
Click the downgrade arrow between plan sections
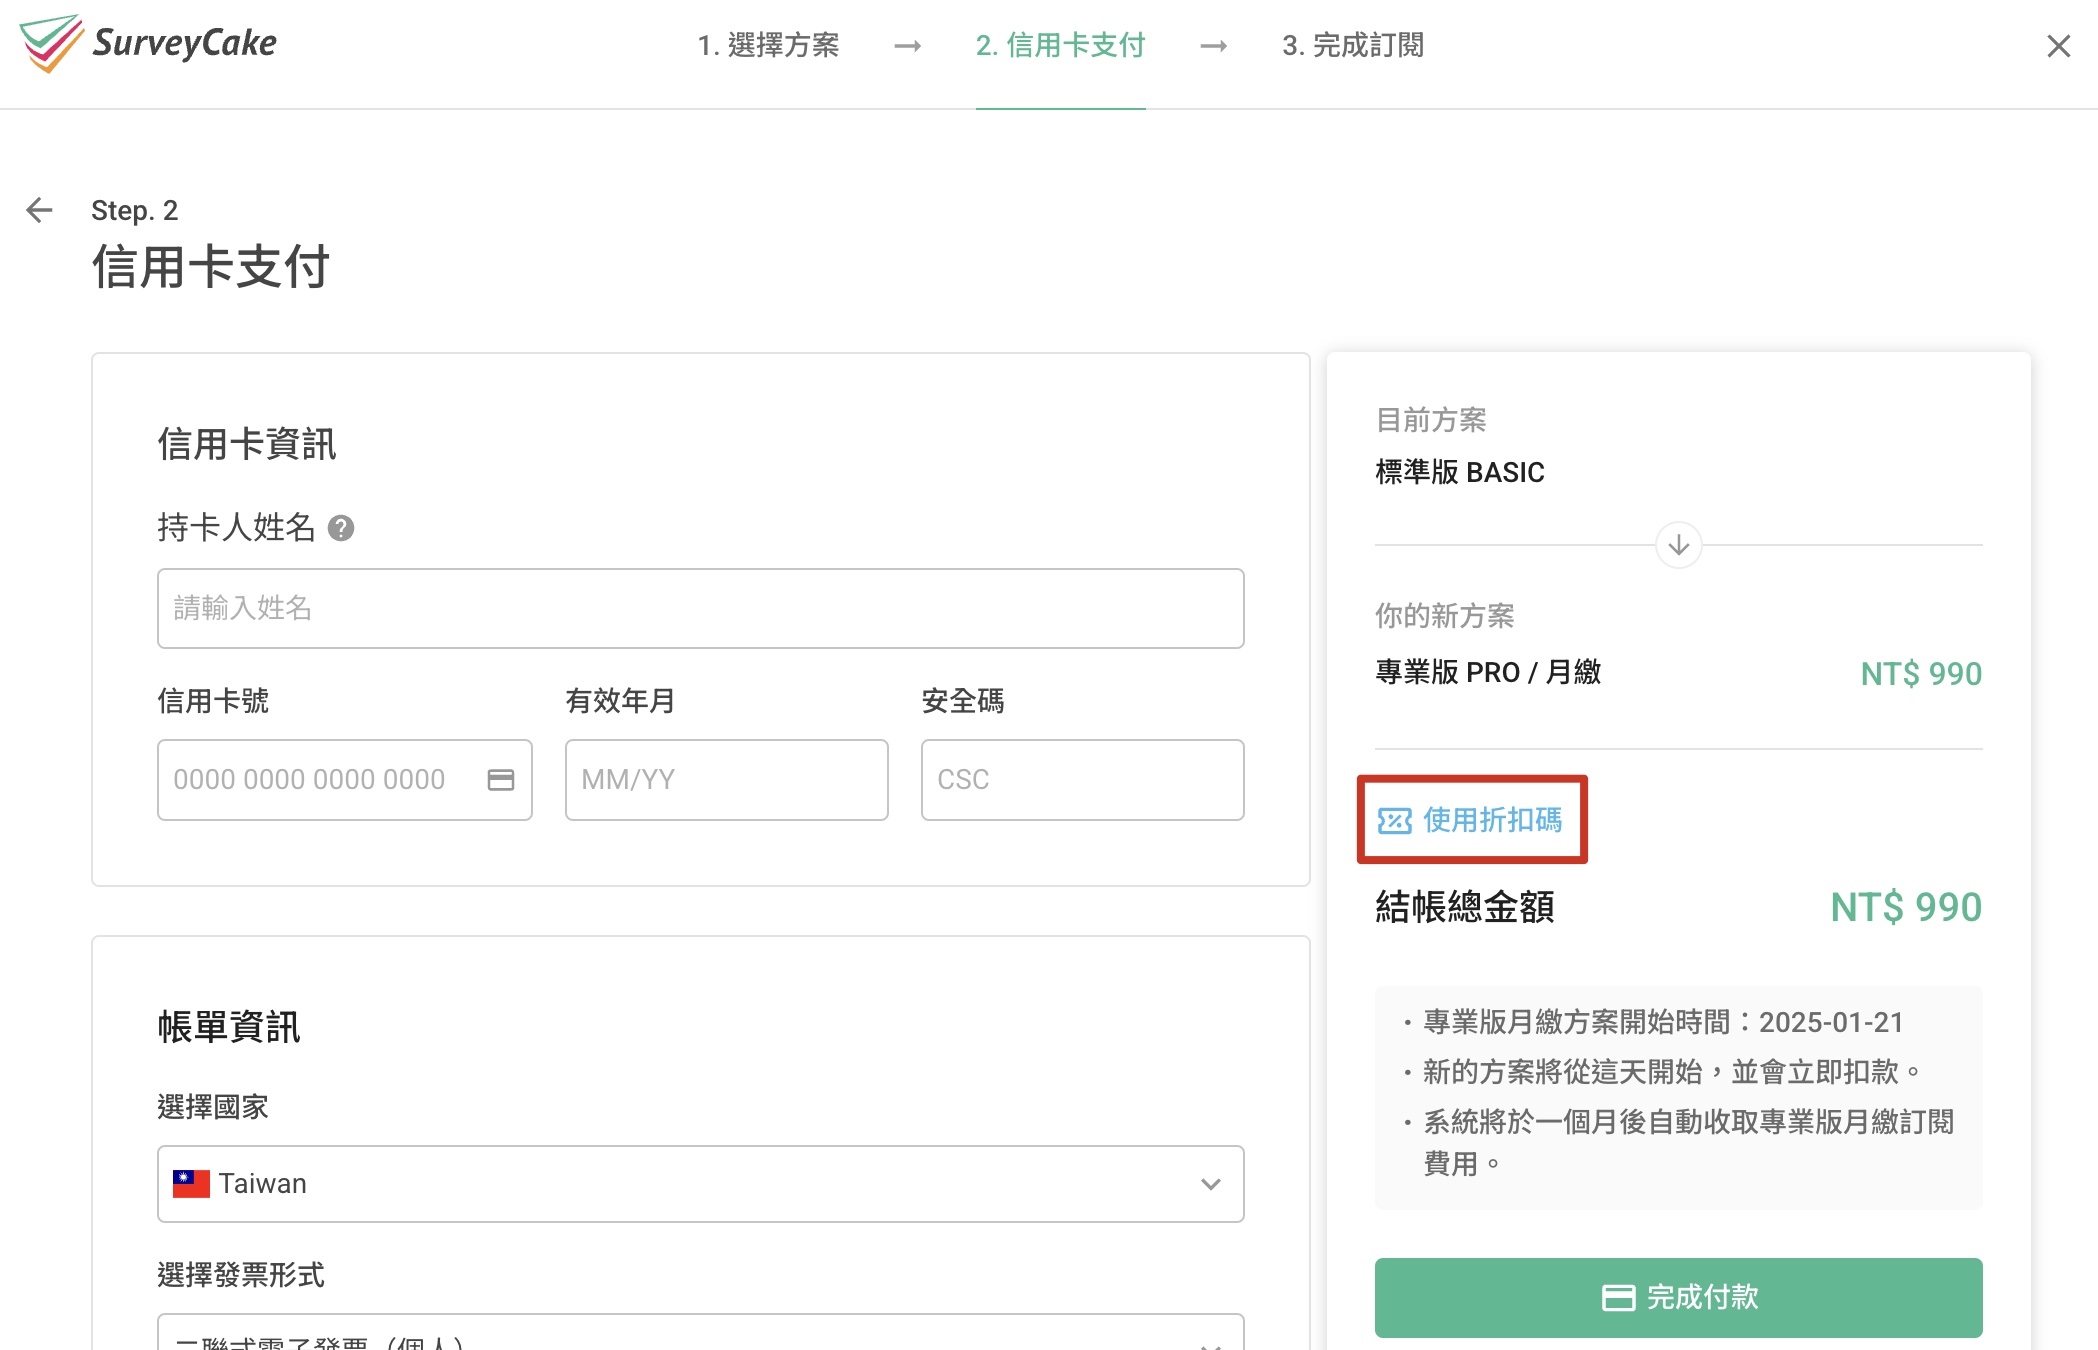coord(1678,546)
